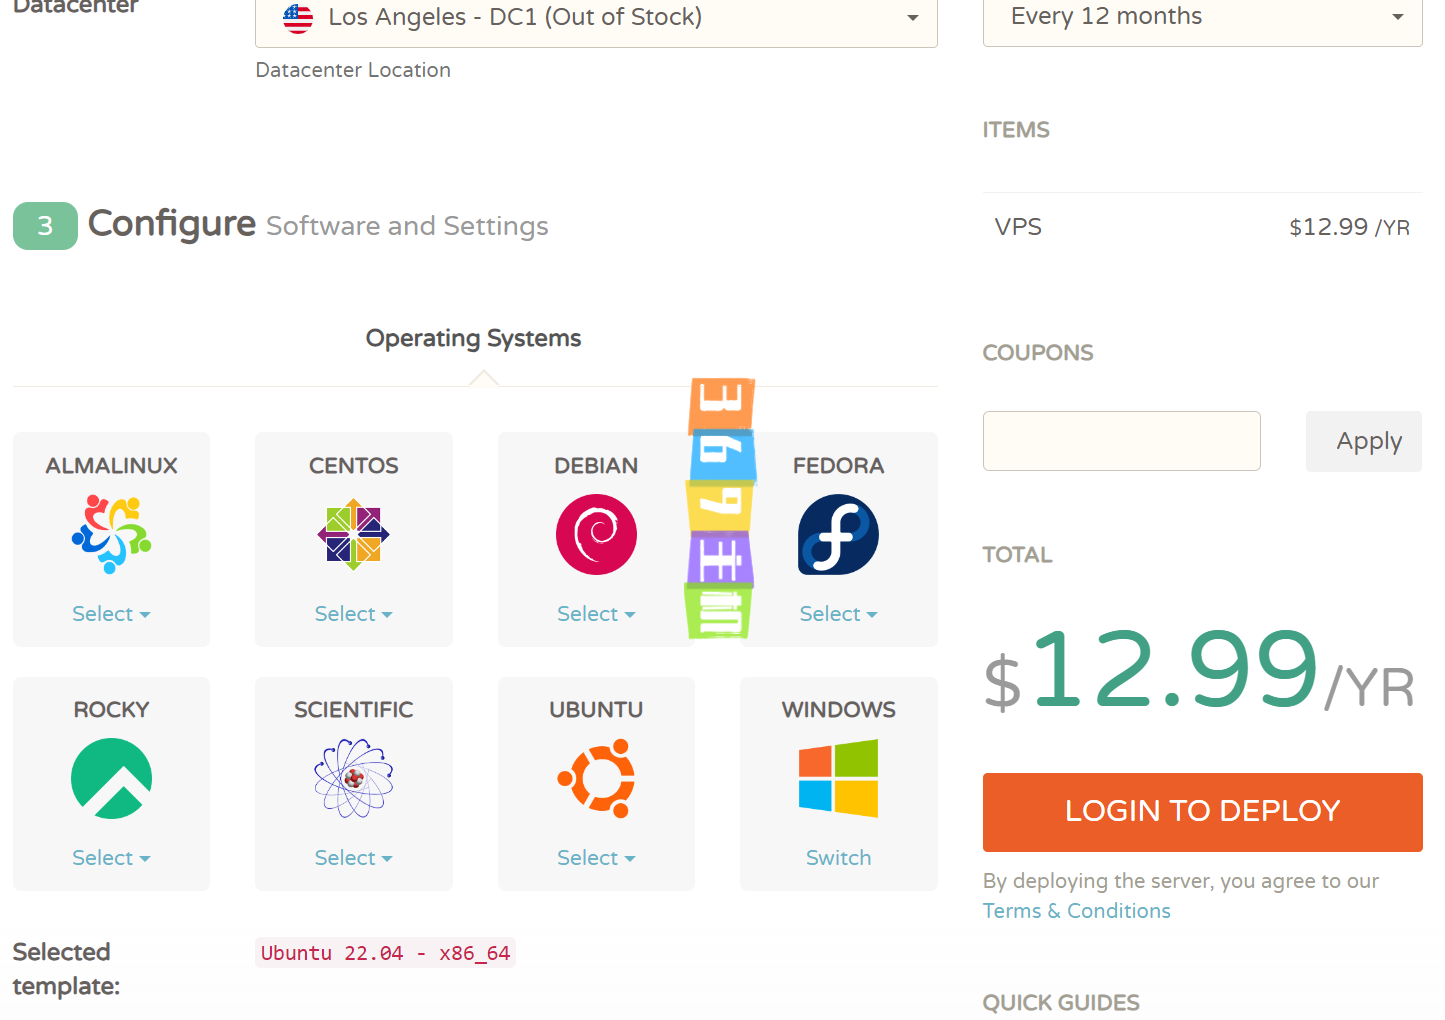1445x1020 pixels.
Task: Click the Windows logo icon
Action: [x=838, y=779]
